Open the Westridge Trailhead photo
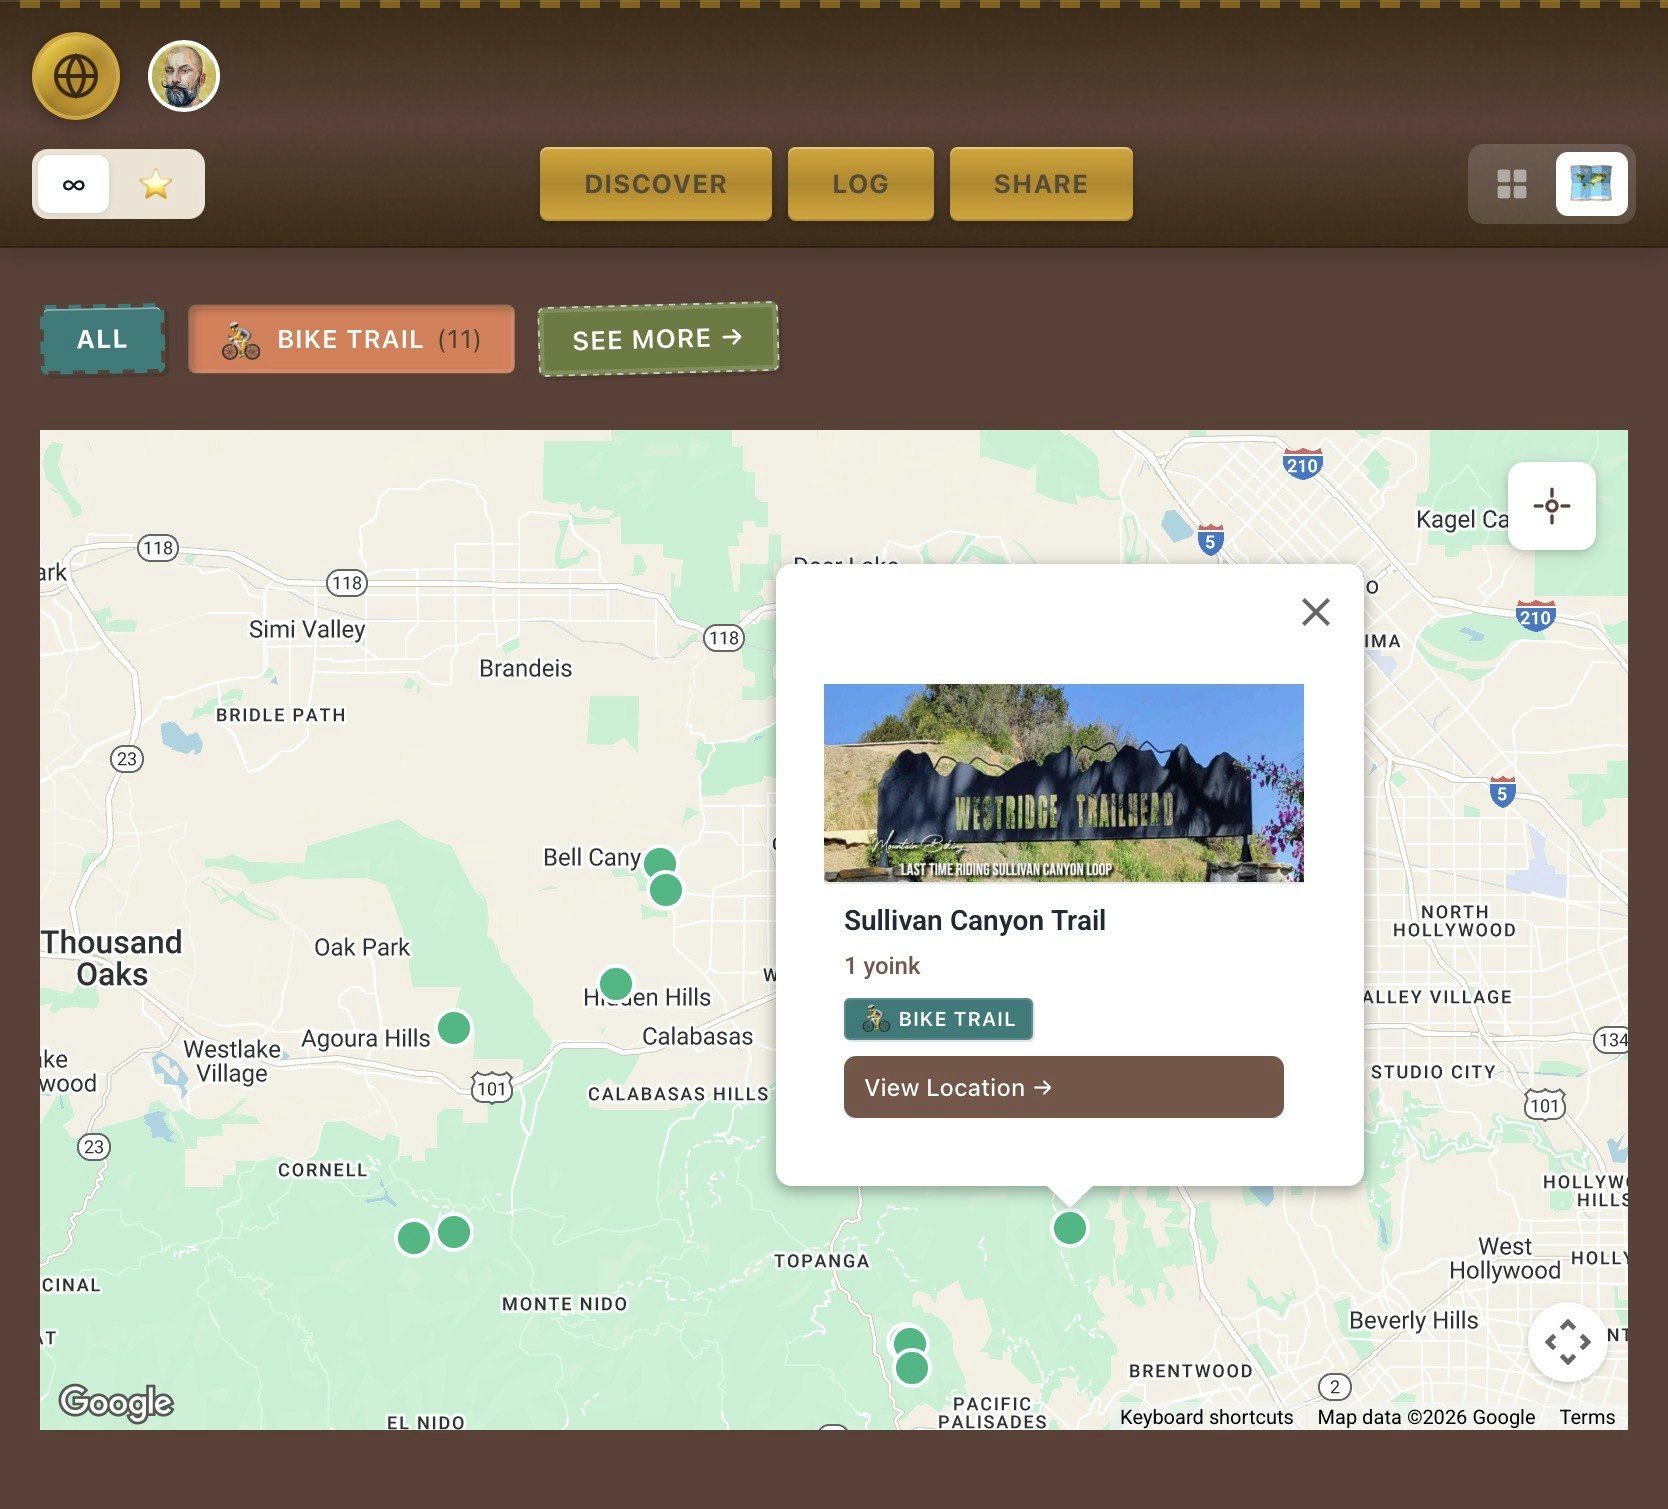The height and width of the screenshot is (1509, 1668). [x=1064, y=783]
